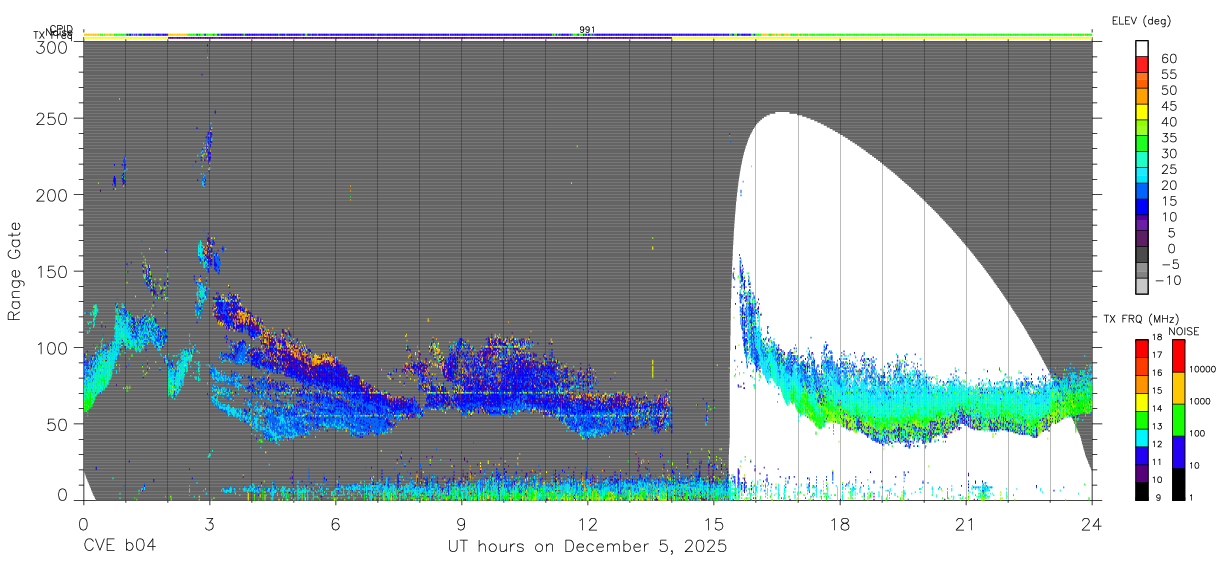The image size is (1228, 567).
Task: Click the red TX FRQ segment between 18 and 17
Action: [x=1142, y=349]
